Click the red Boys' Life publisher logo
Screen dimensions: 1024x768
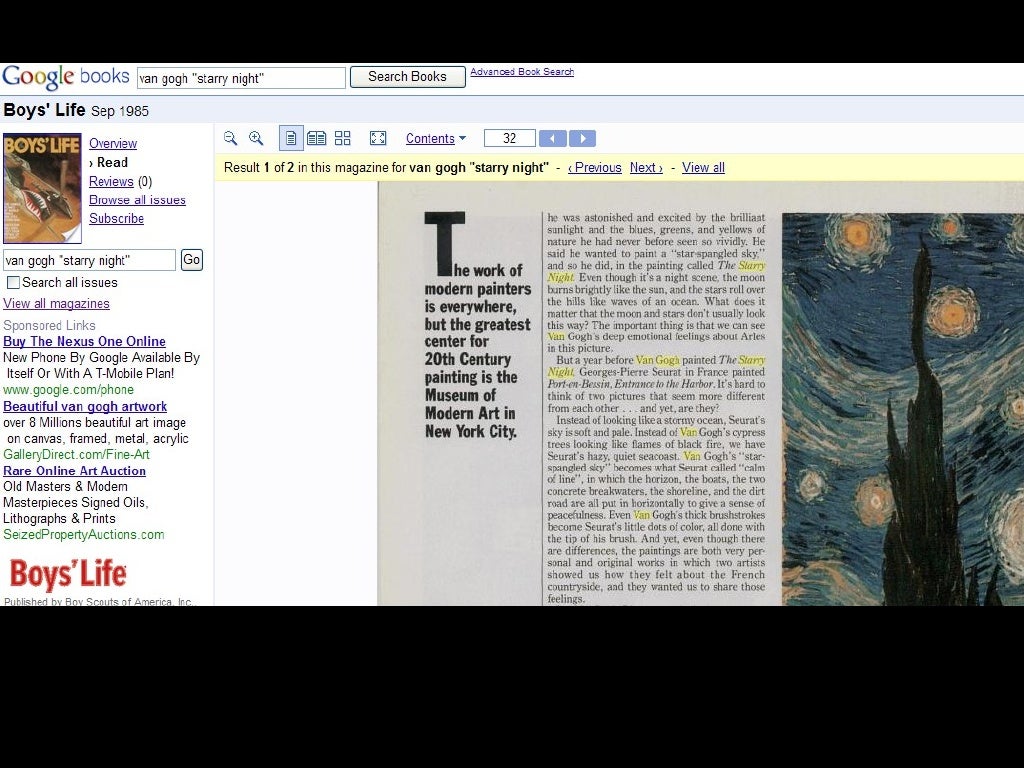click(68, 574)
